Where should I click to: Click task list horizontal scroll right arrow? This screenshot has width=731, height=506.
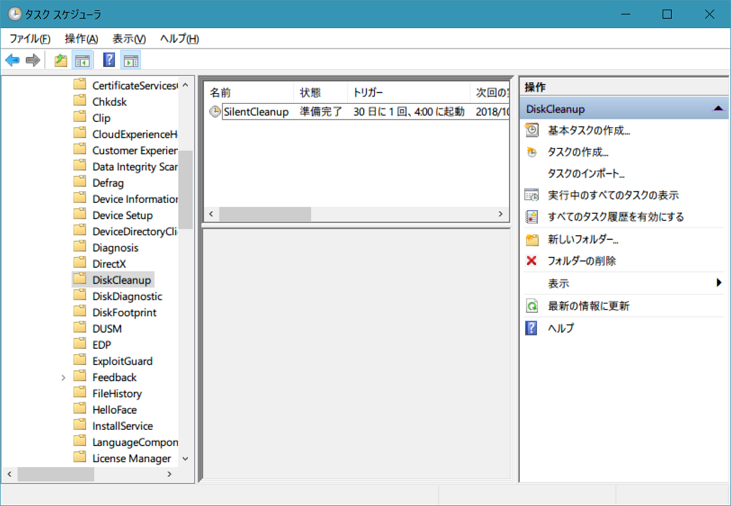[x=501, y=214]
